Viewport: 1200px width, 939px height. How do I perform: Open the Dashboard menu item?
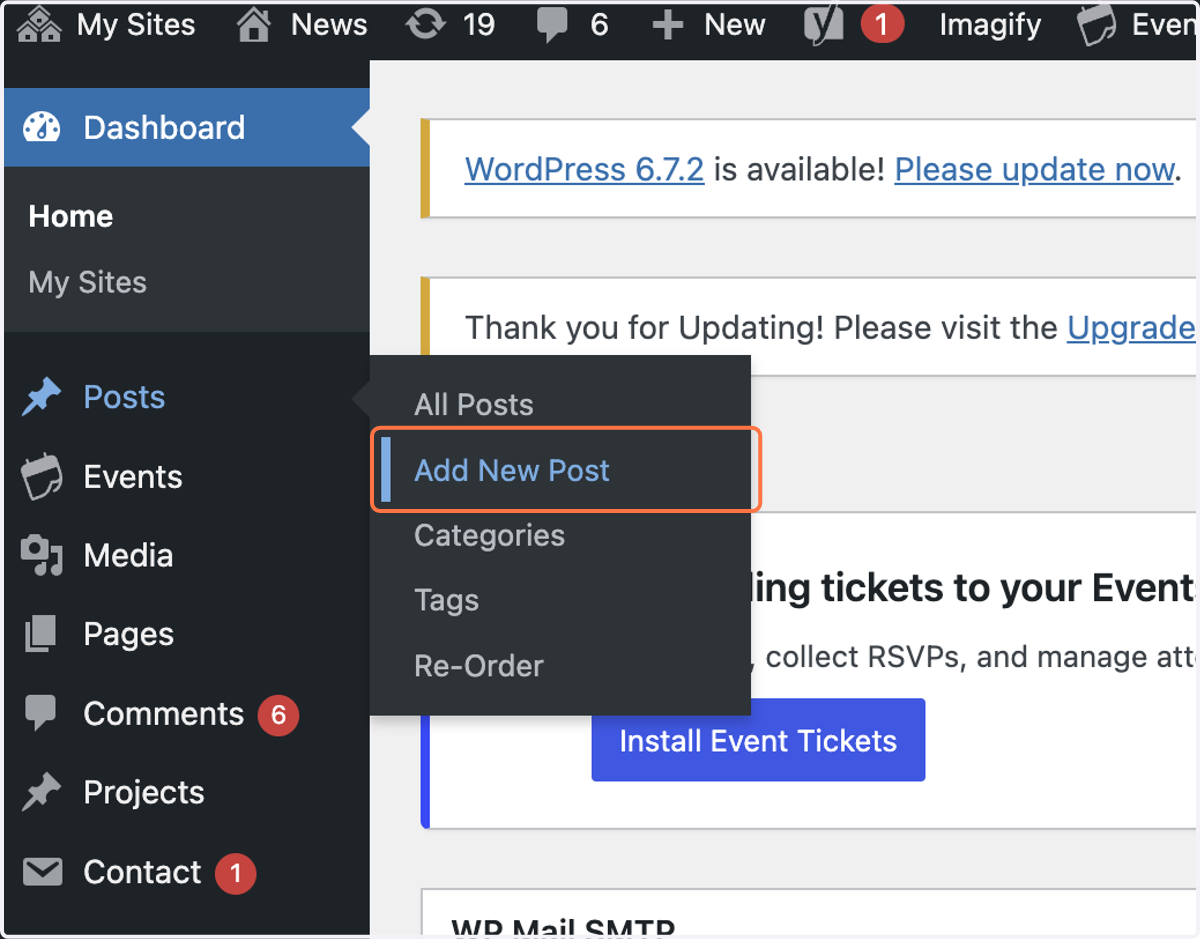tap(187, 127)
